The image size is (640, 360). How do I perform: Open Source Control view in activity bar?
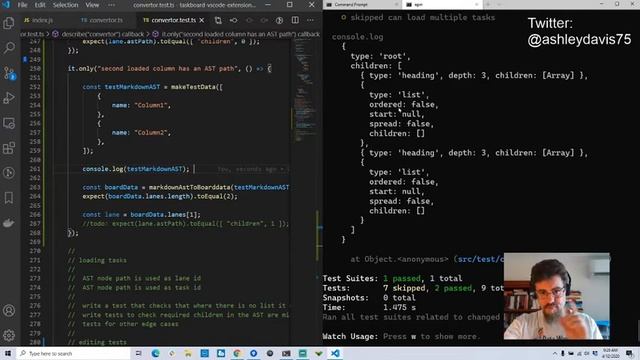point(9,73)
